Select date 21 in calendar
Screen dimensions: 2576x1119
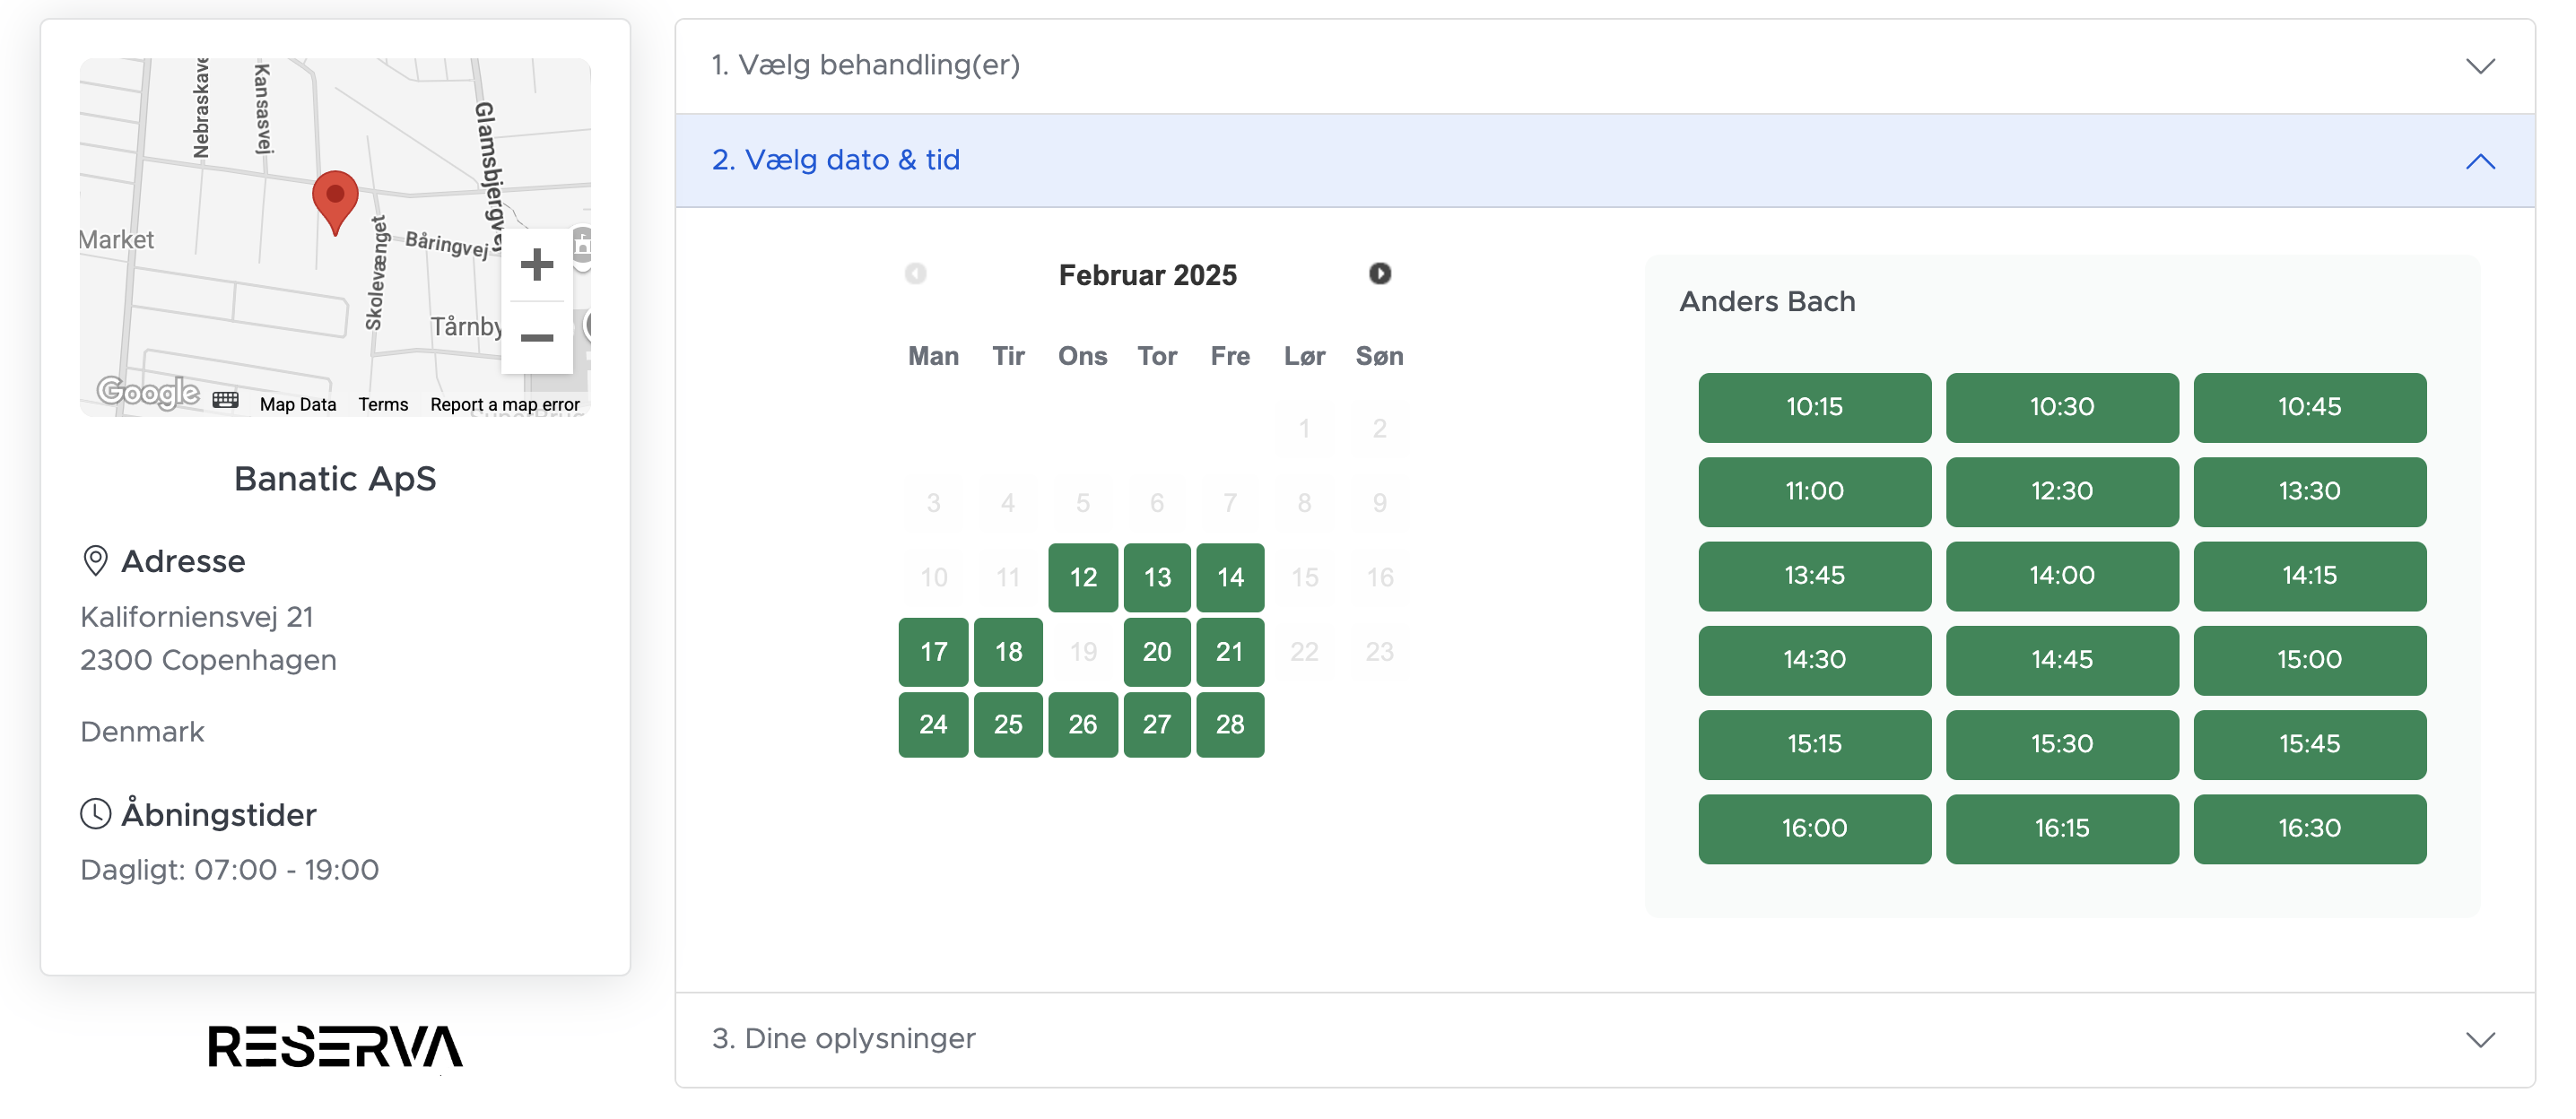click(1230, 651)
